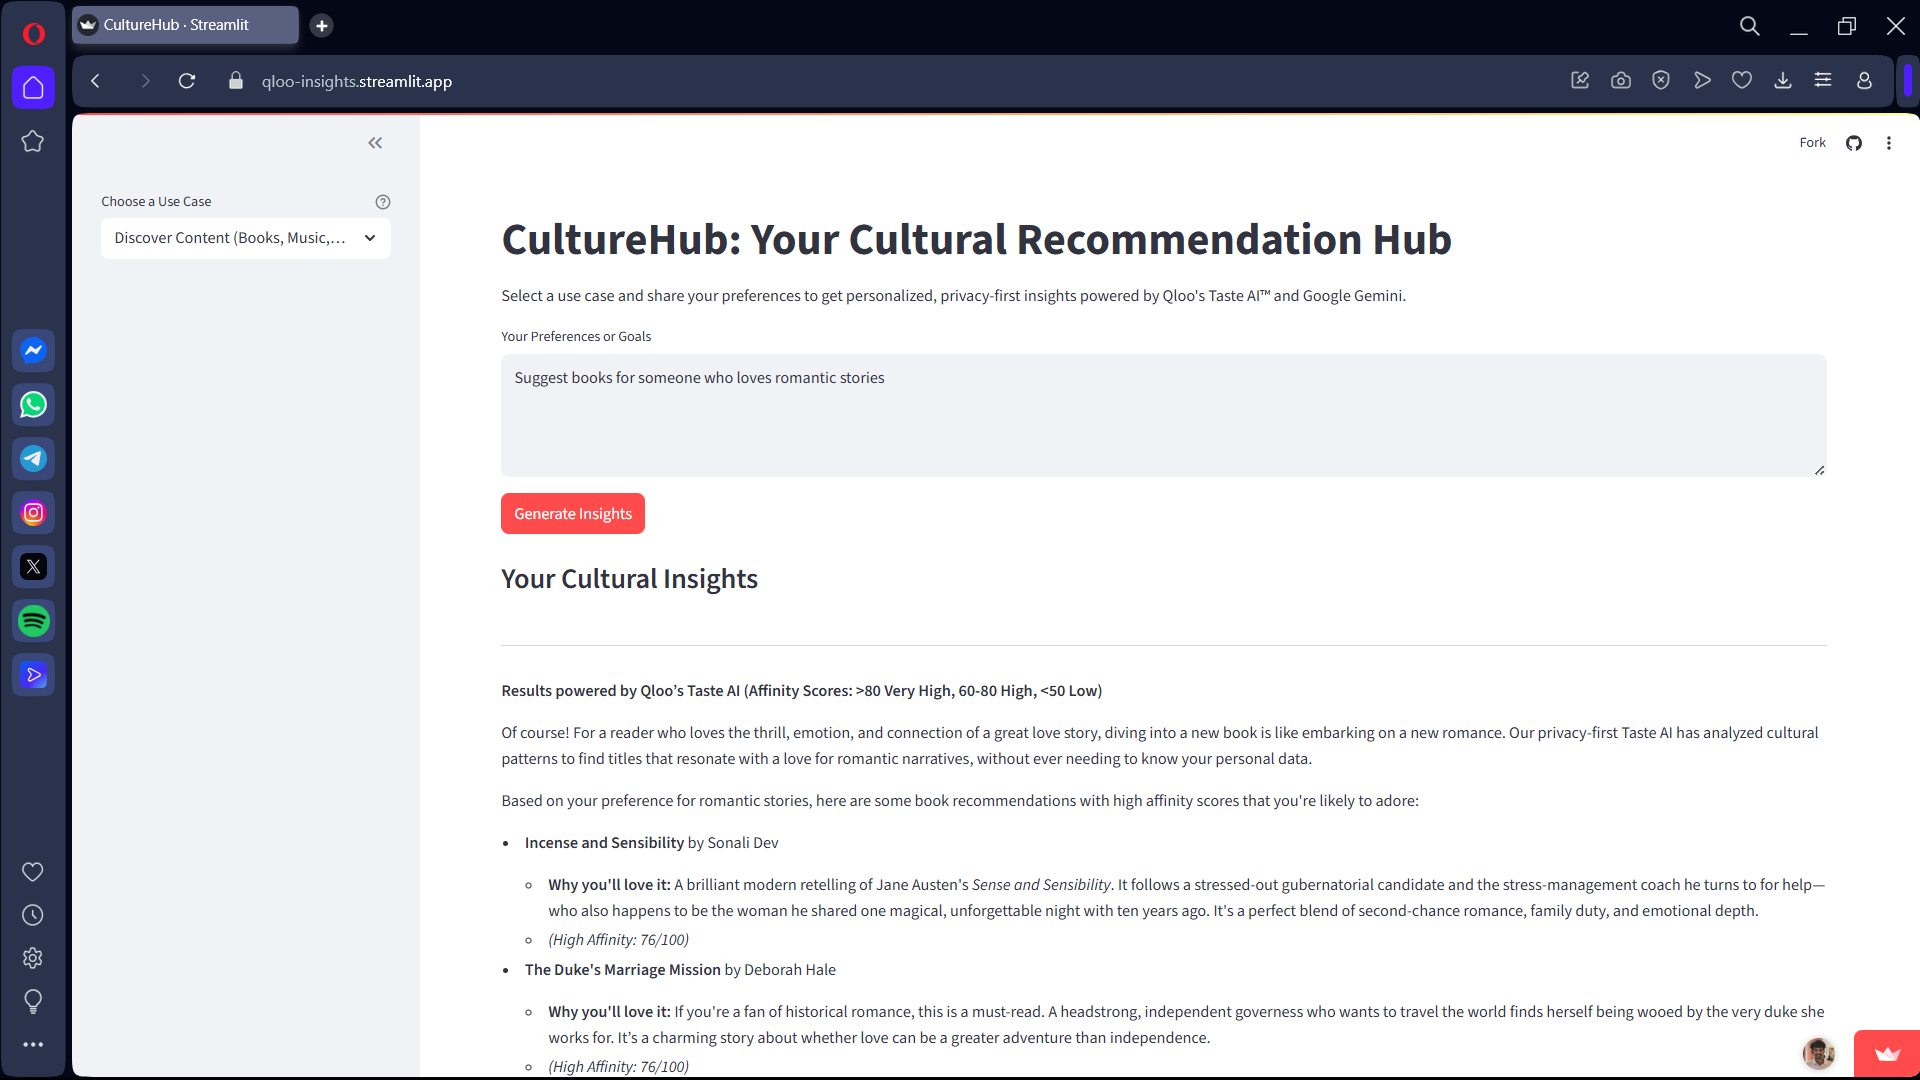Open downloads from the toolbar
The width and height of the screenshot is (1920, 1080).
(x=1782, y=81)
